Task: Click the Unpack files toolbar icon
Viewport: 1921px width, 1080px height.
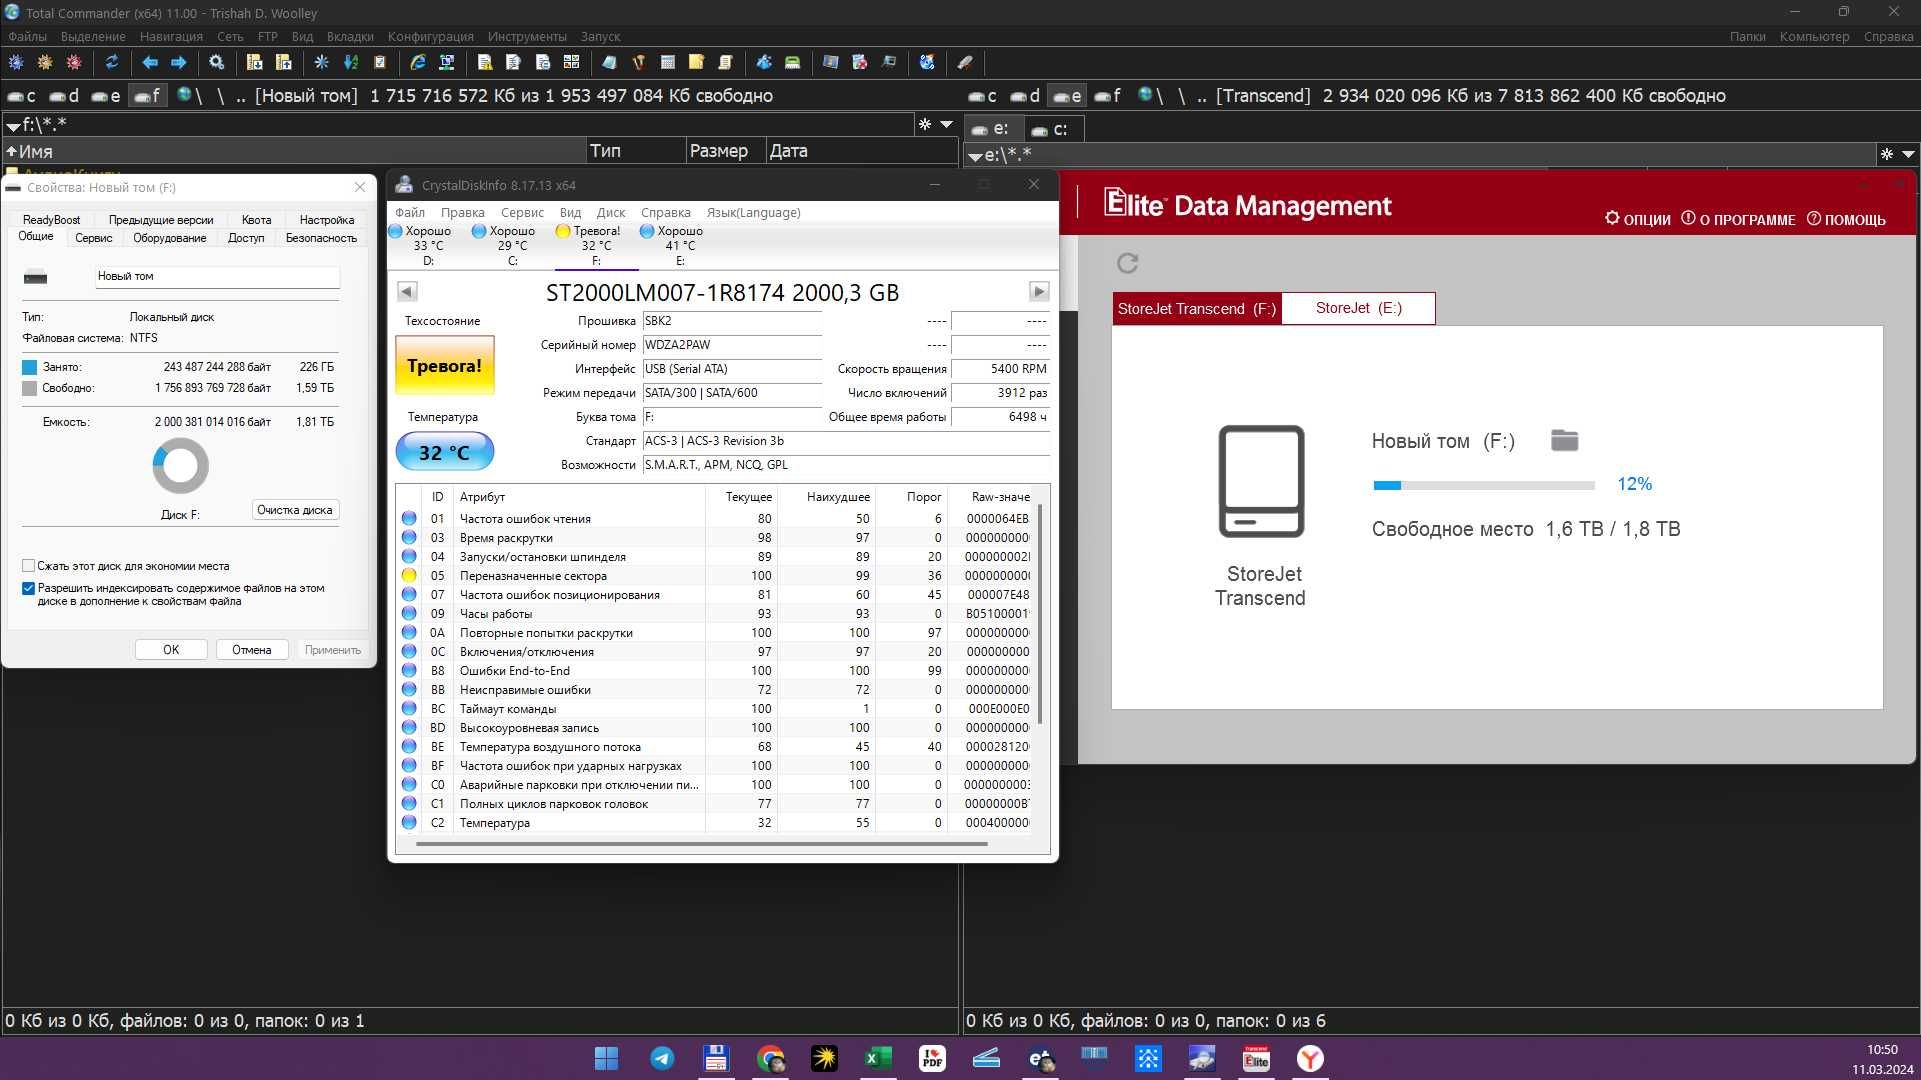Action: click(284, 62)
